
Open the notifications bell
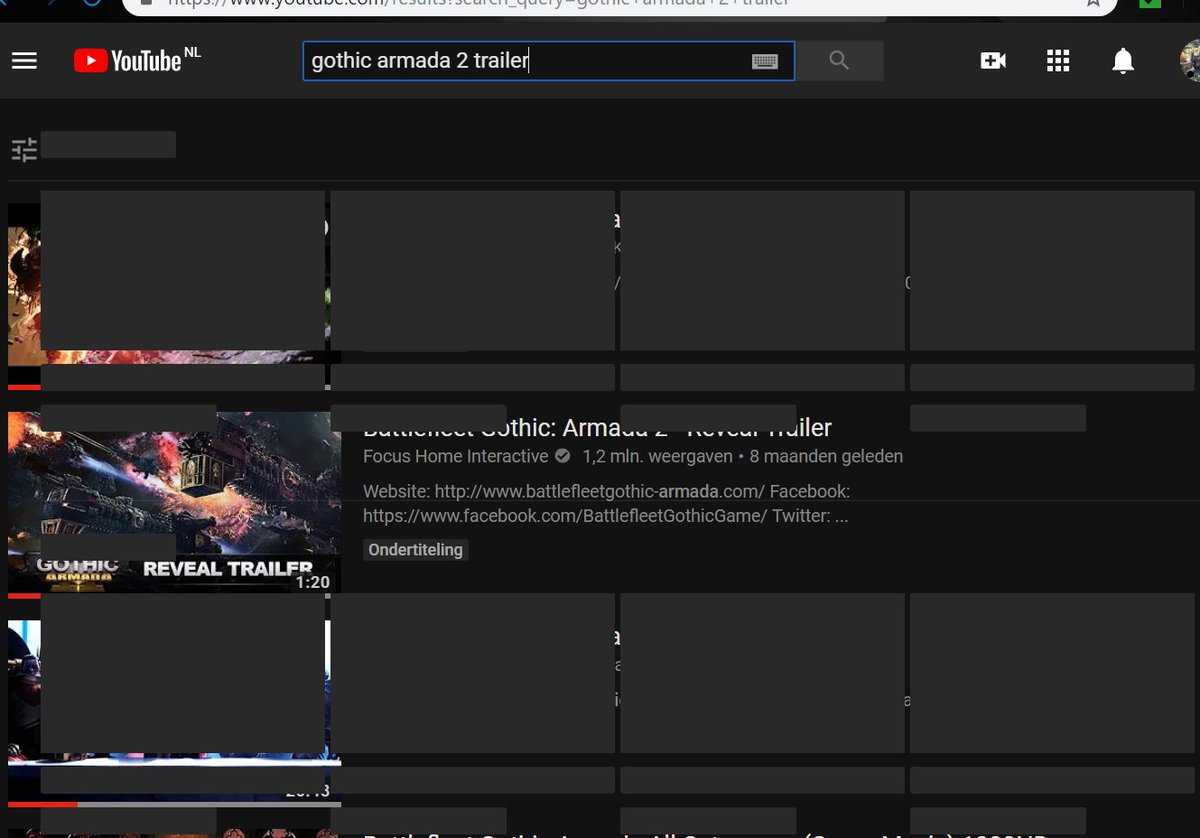(1123, 61)
